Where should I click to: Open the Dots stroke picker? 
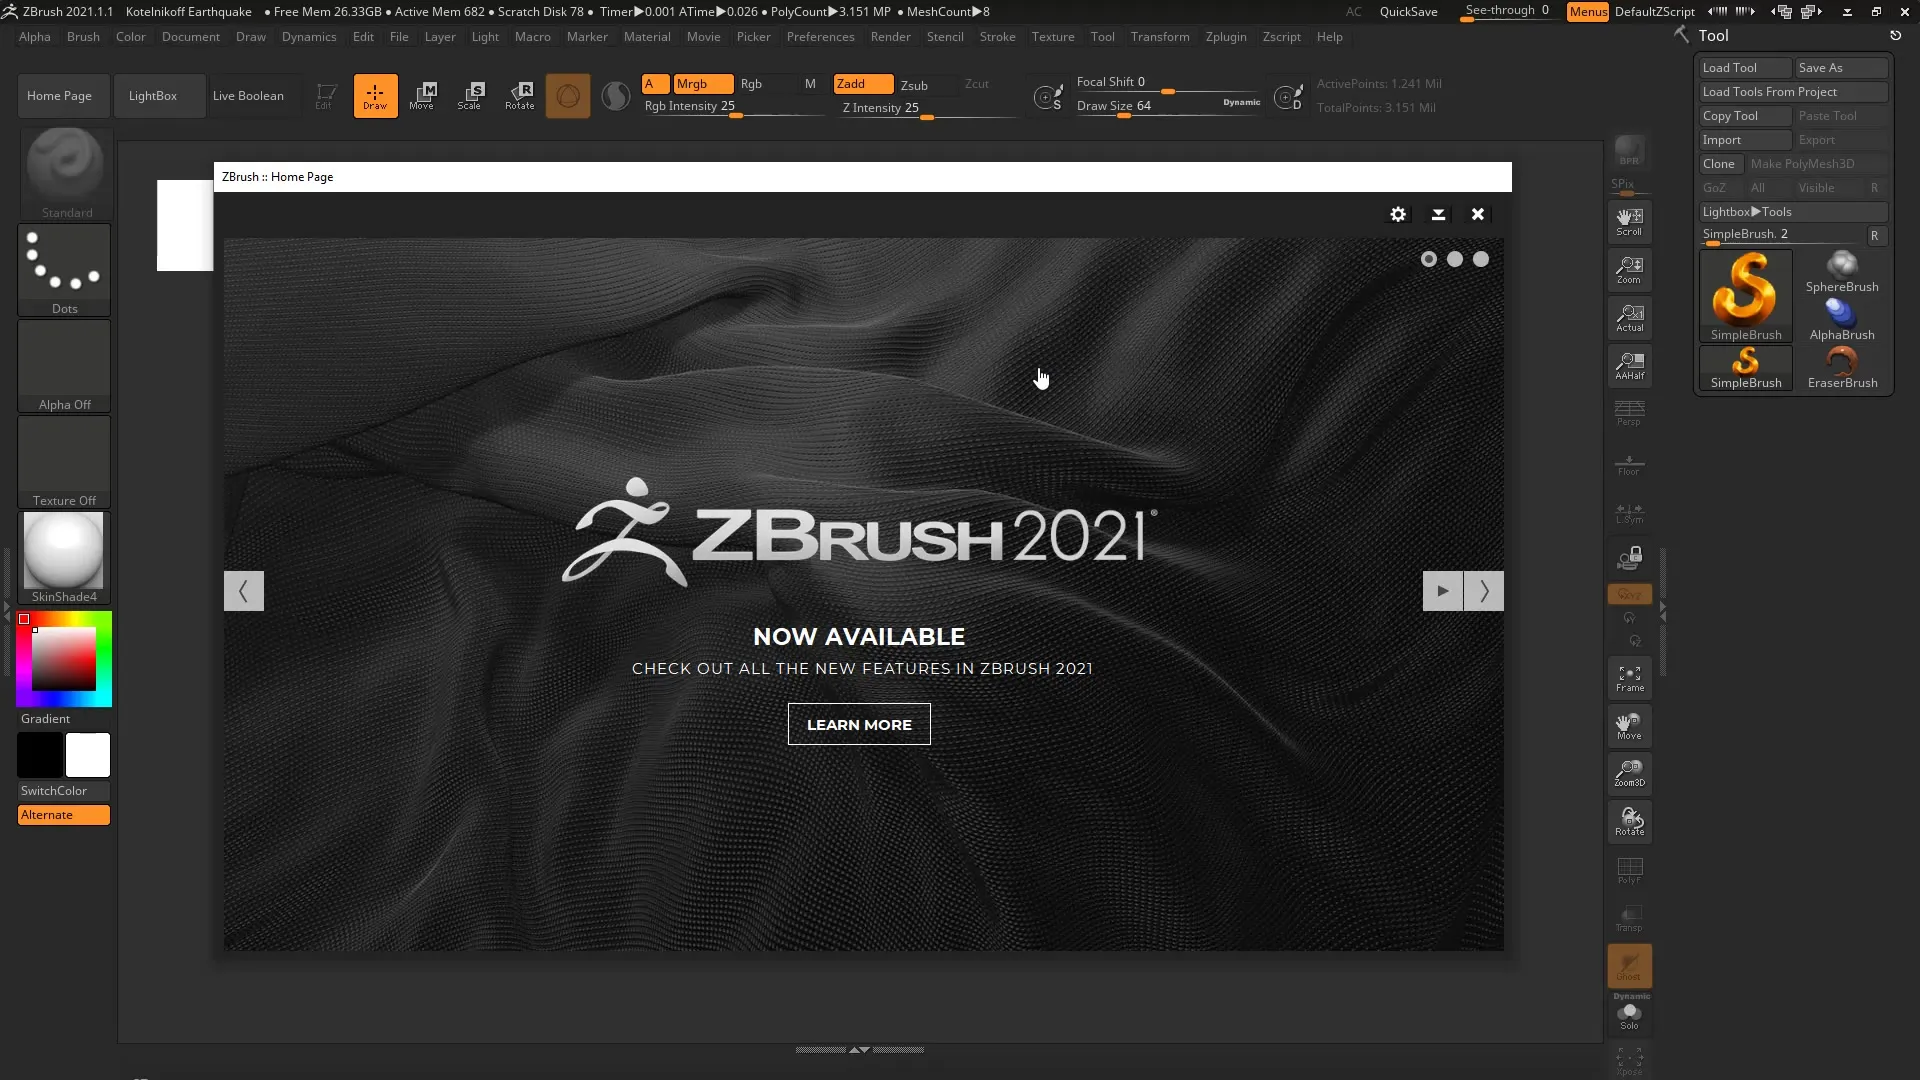(x=65, y=270)
